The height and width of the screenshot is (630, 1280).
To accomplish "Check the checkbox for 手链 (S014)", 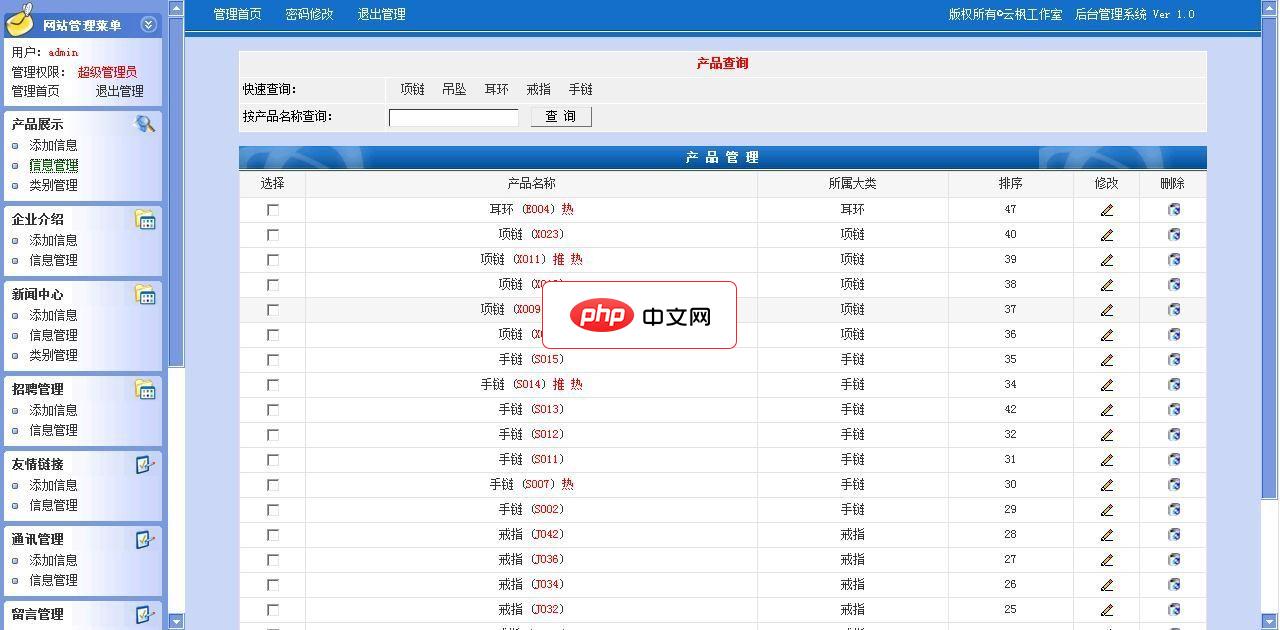I will tap(271, 384).
